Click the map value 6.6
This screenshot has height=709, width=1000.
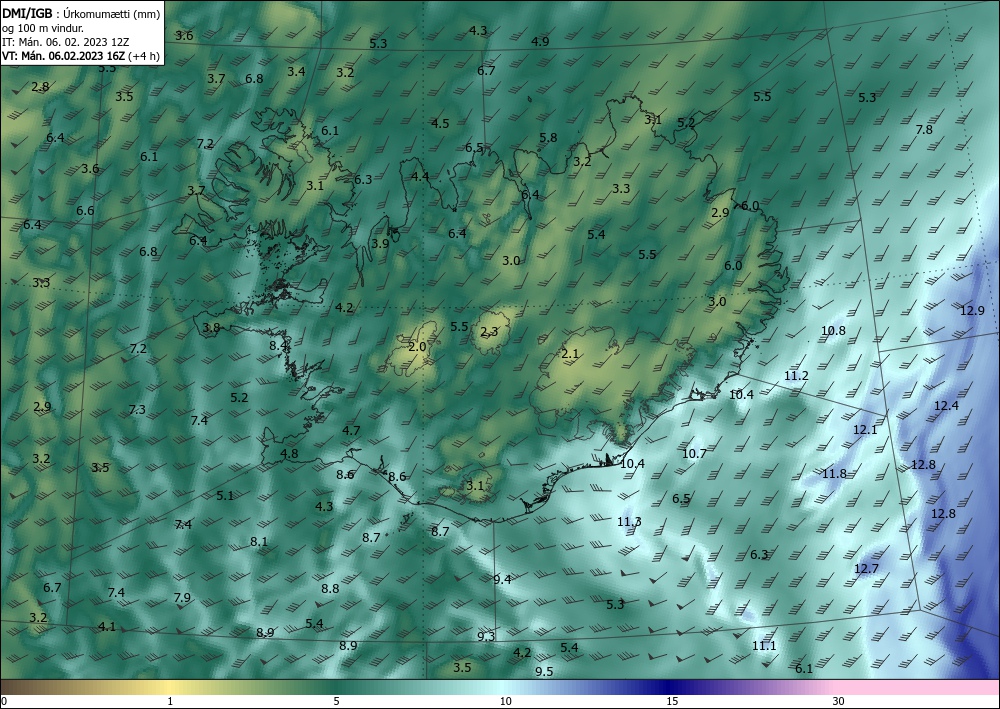click(x=85, y=211)
